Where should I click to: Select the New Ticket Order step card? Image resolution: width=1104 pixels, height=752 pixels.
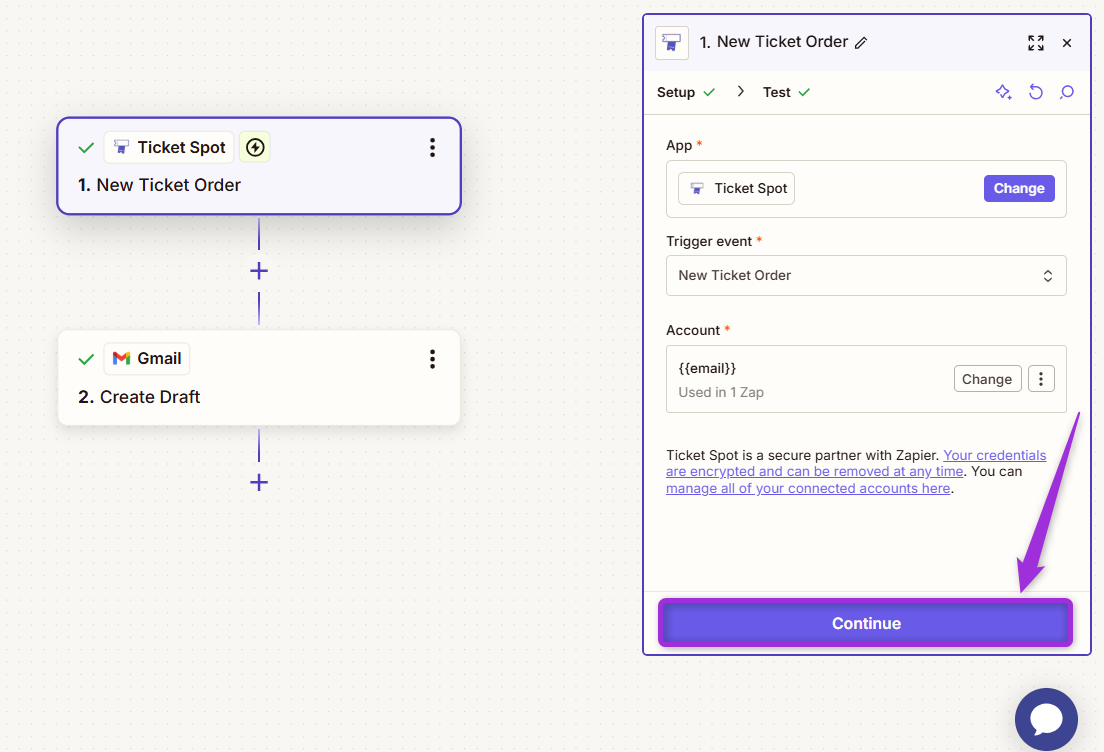[259, 166]
